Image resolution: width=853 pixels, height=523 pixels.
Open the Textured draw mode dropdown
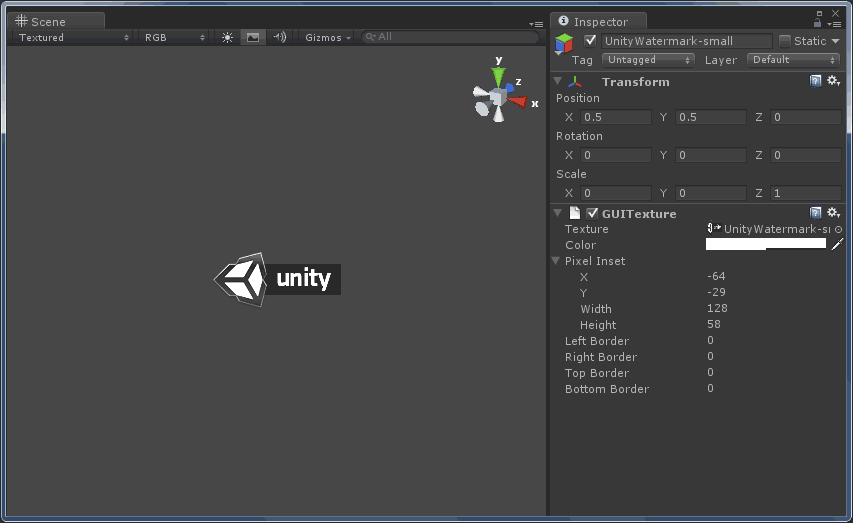pos(73,38)
